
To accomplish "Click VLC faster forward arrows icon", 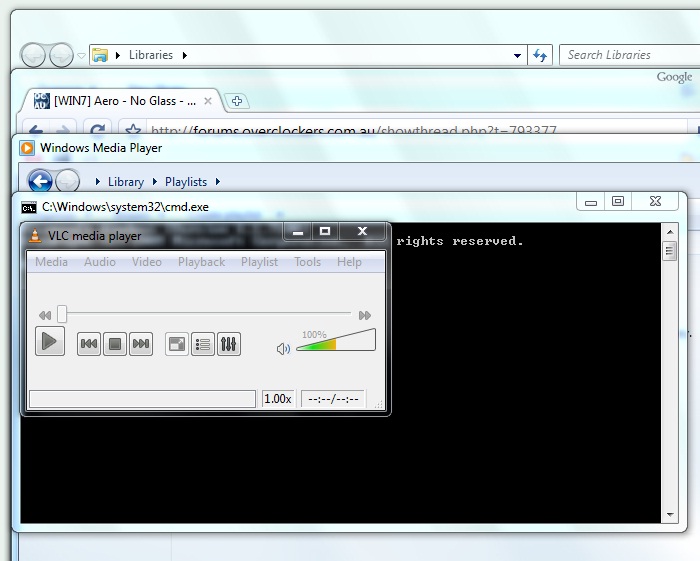I will 365,316.
